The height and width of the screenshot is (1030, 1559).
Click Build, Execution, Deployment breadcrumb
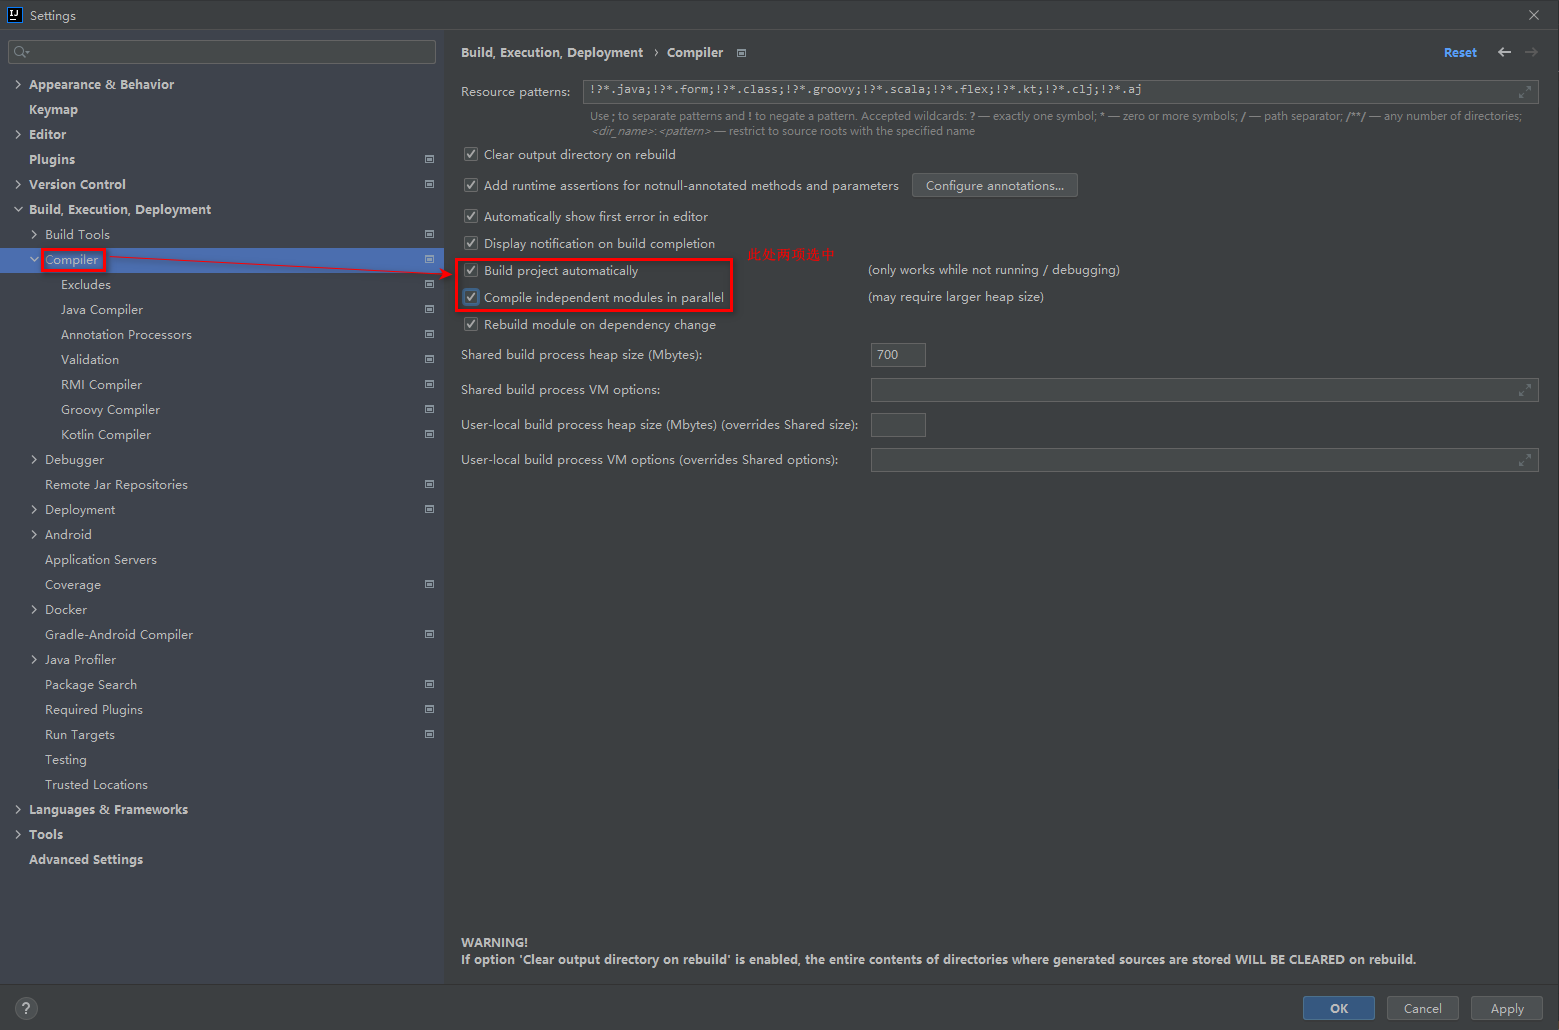tap(552, 52)
